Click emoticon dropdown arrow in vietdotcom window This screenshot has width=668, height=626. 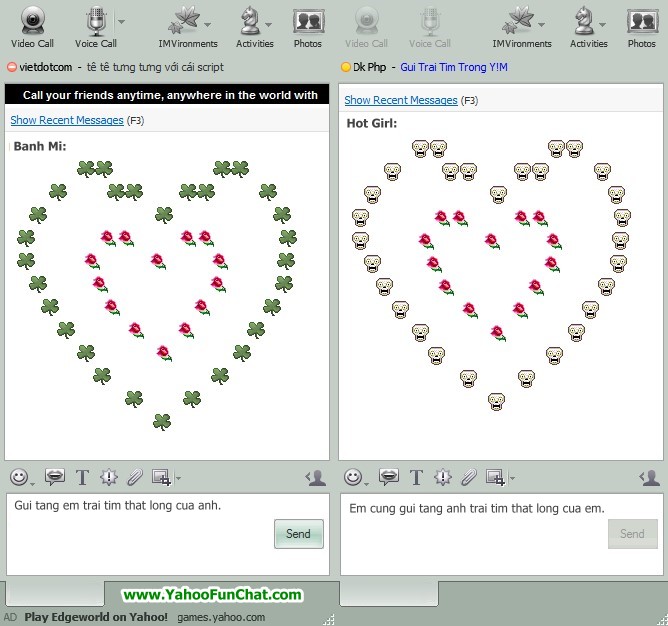click(32, 484)
